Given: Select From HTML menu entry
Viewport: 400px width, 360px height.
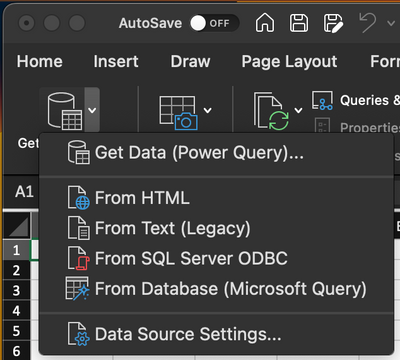Looking at the screenshot, I should pos(216,198).
